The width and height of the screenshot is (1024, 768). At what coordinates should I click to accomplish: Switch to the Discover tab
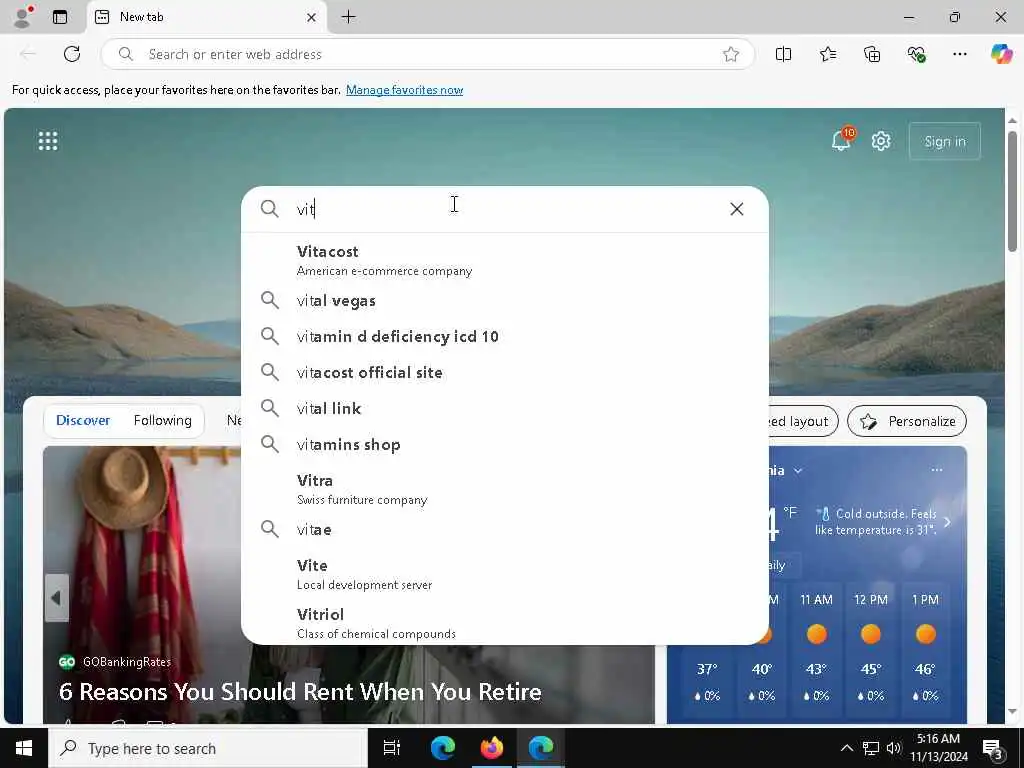(83, 421)
